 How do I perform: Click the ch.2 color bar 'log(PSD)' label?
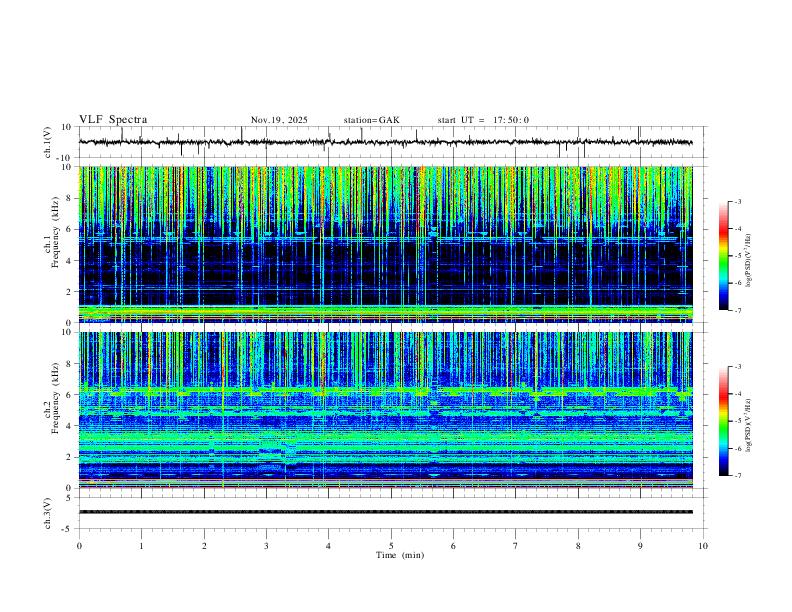(749, 426)
